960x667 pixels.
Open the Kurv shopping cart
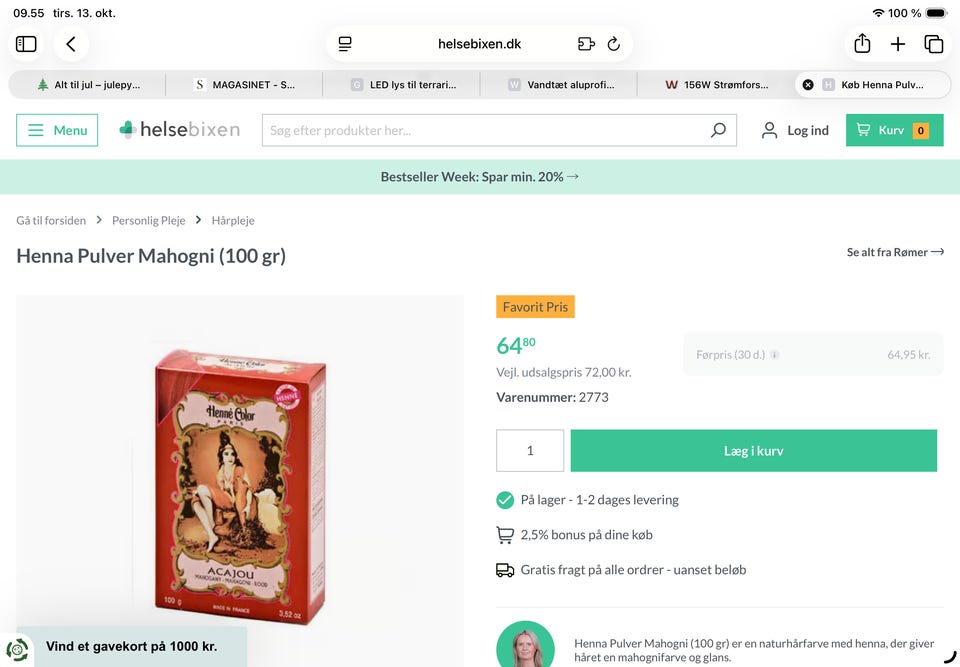click(x=894, y=130)
